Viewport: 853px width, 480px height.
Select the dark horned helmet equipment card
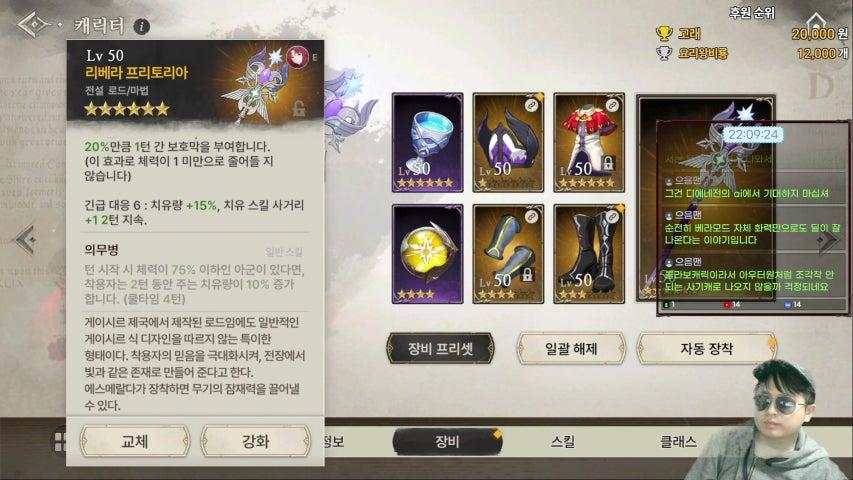pos(508,143)
